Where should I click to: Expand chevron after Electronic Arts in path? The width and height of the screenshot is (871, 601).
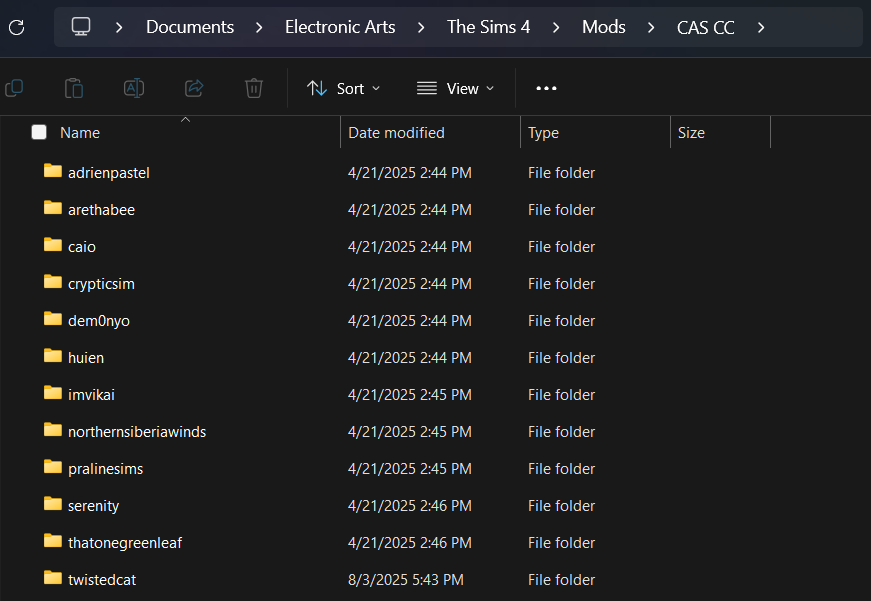tap(421, 27)
